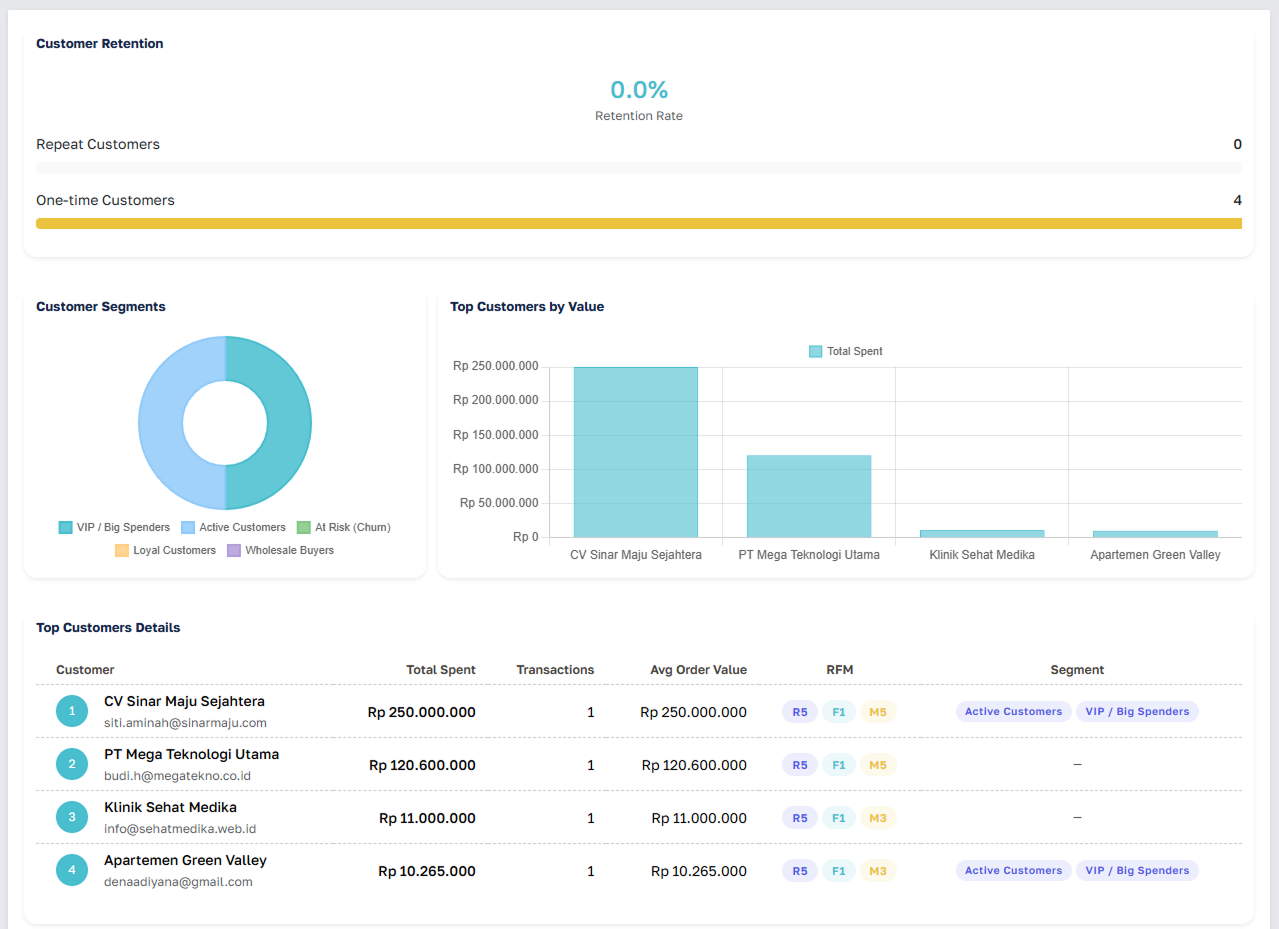Toggle Active Customers legend swatch

[x=188, y=527]
